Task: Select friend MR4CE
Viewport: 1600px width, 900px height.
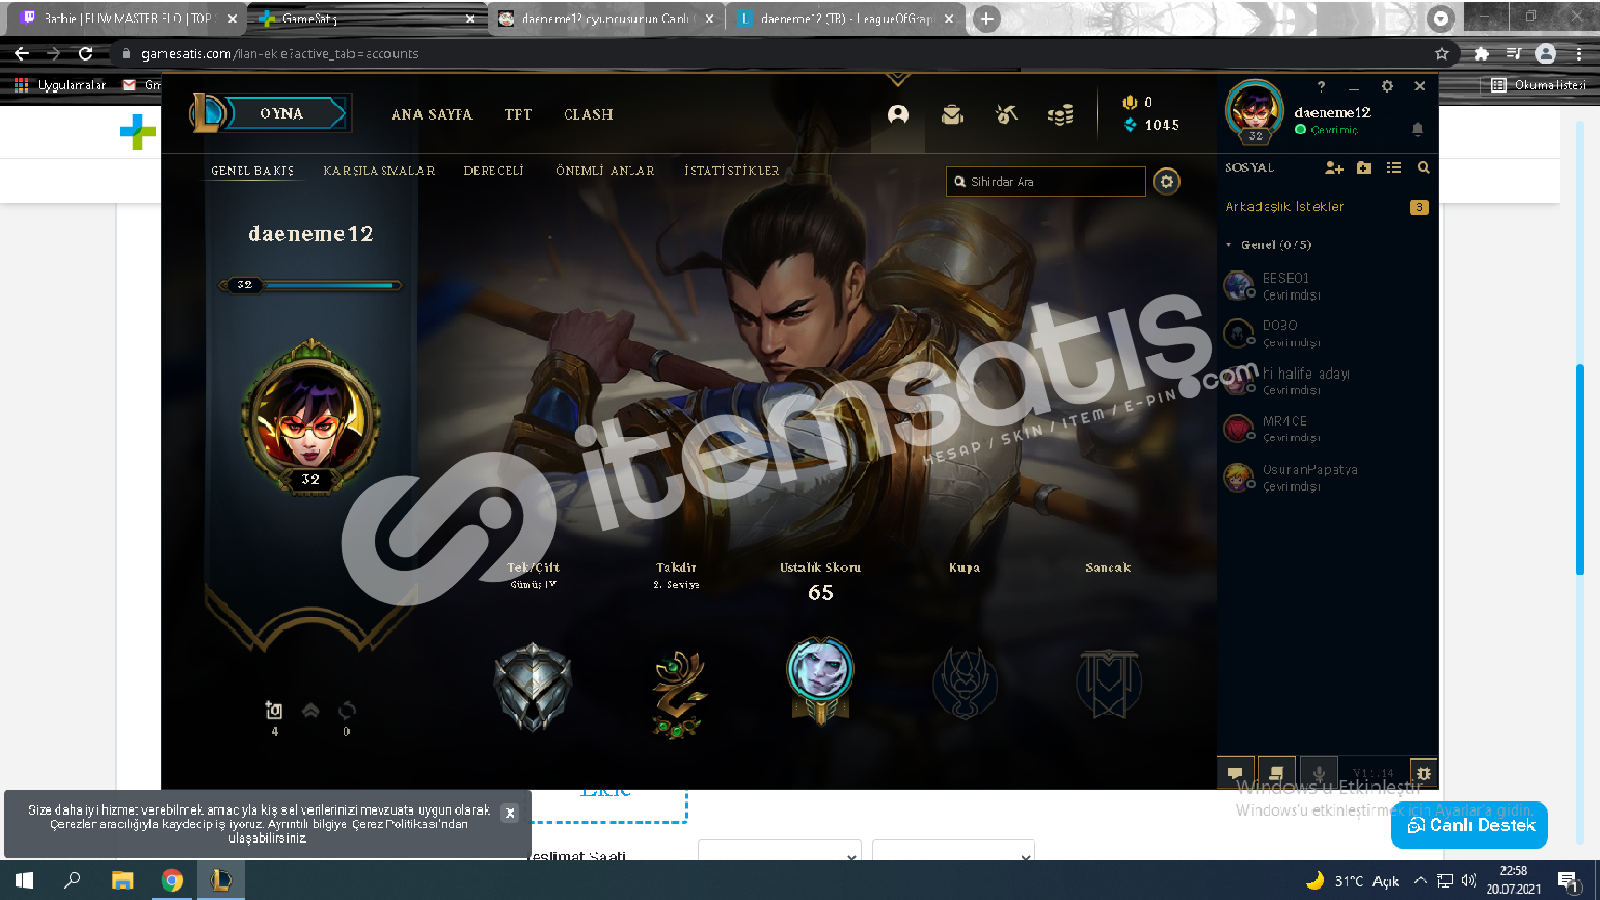Action: 1326,429
